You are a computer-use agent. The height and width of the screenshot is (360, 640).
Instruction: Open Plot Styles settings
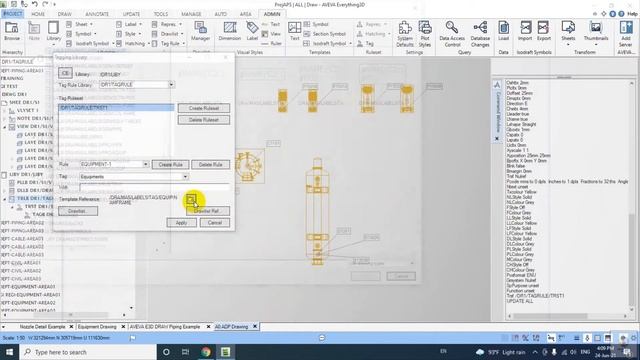[x=425, y=34]
